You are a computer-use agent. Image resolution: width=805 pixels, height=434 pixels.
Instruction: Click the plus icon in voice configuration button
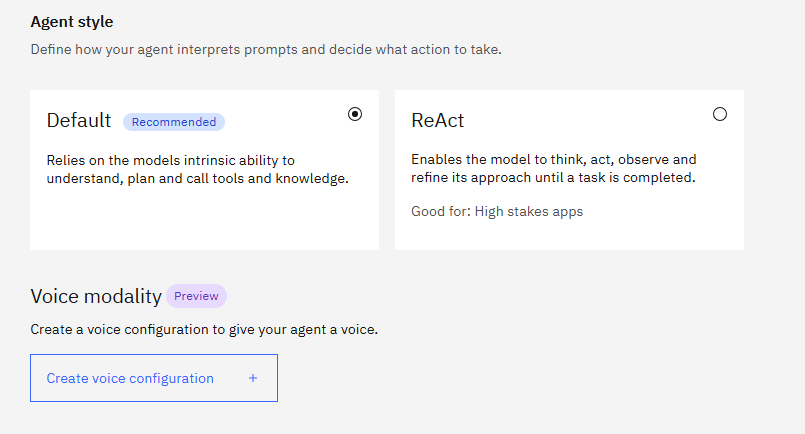[253, 378]
